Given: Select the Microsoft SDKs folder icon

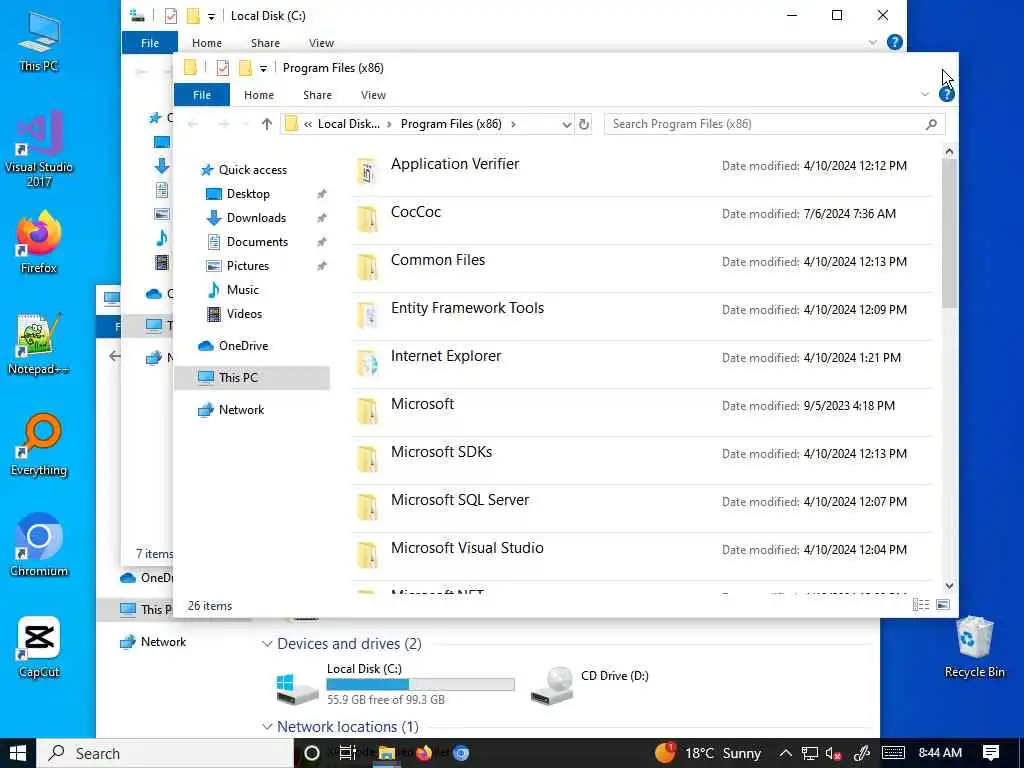Looking at the screenshot, I should click(x=367, y=459).
